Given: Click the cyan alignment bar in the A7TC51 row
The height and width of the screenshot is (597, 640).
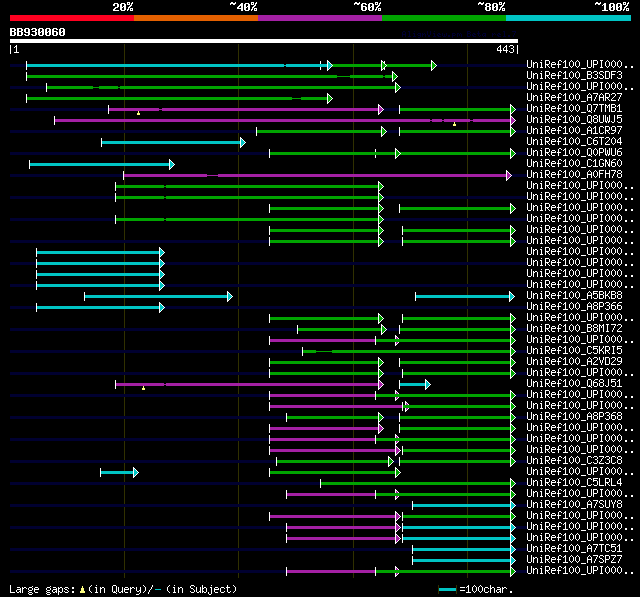Looking at the screenshot, I should [x=462, y=550].
